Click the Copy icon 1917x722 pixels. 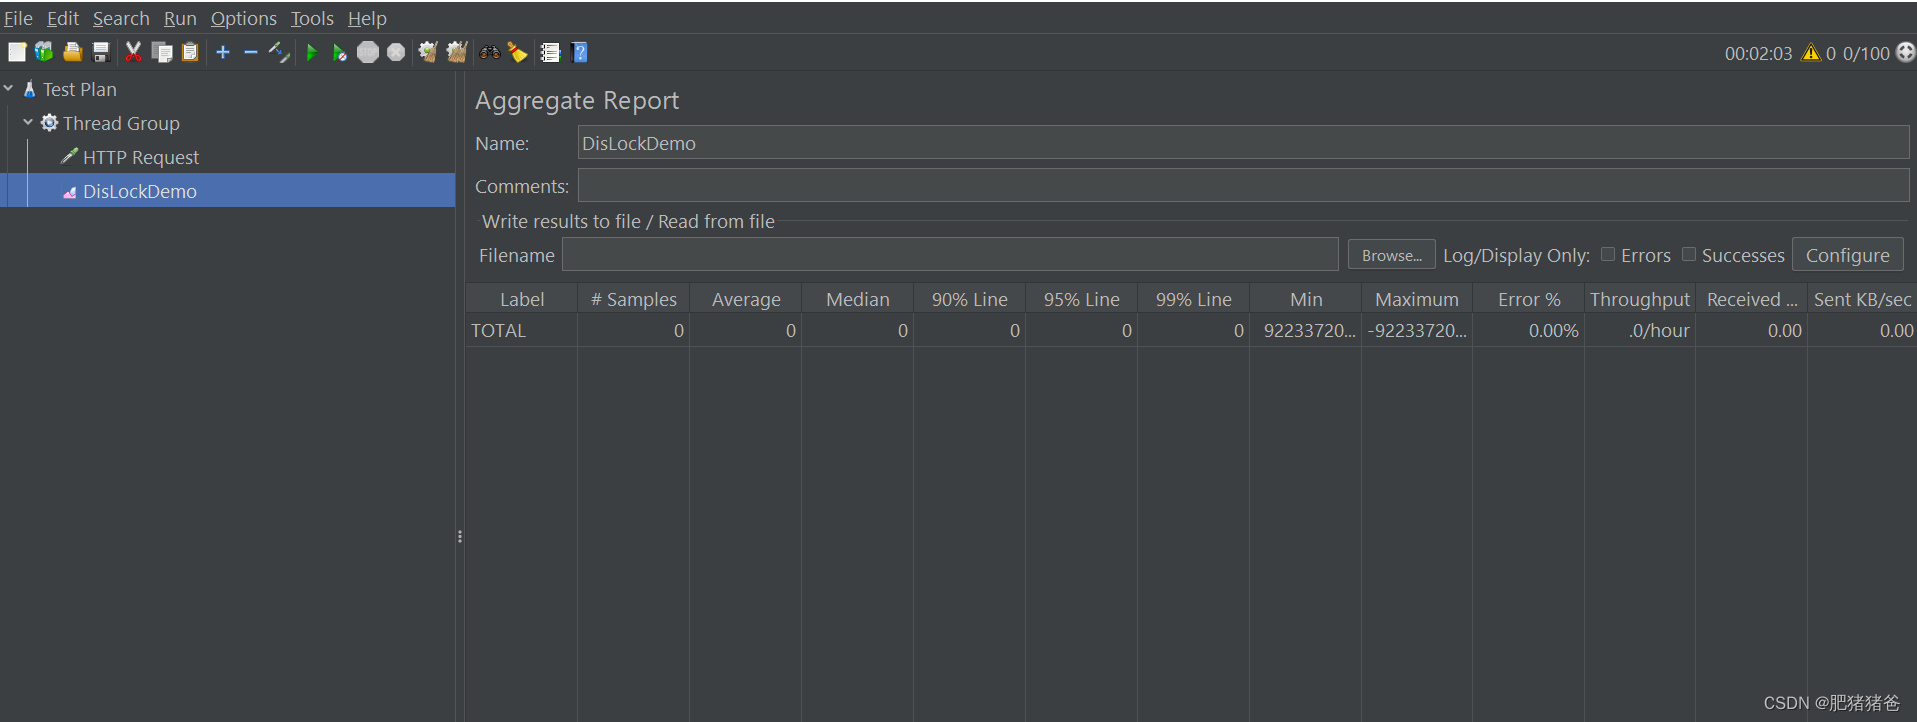pyautogui.click(x=161, y=52)
